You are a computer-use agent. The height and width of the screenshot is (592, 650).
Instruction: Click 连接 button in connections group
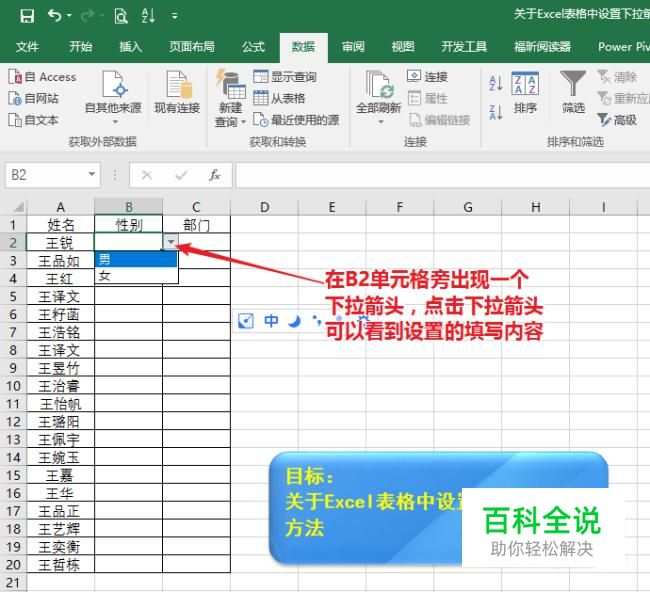click(x=427, y=76)
